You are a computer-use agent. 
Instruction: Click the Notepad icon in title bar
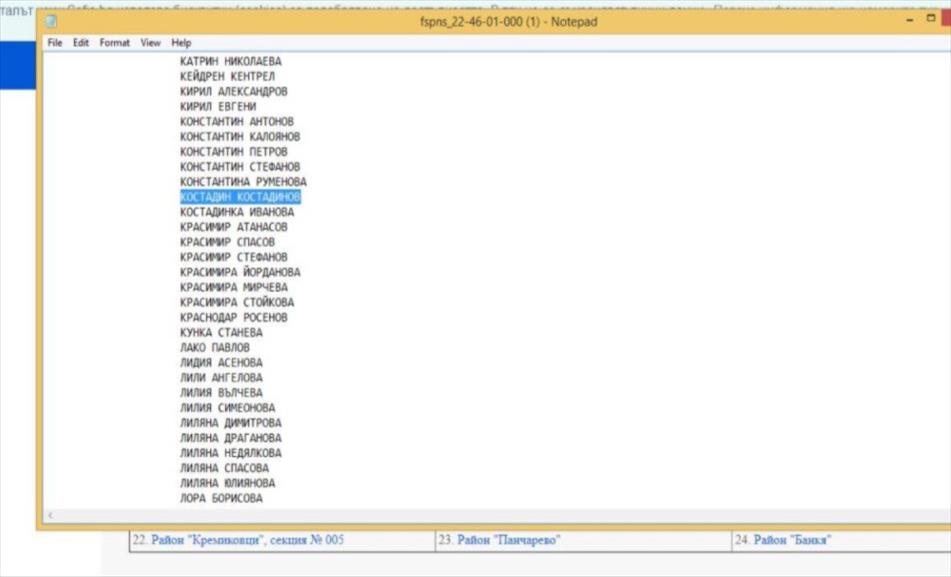coord(52,21)
